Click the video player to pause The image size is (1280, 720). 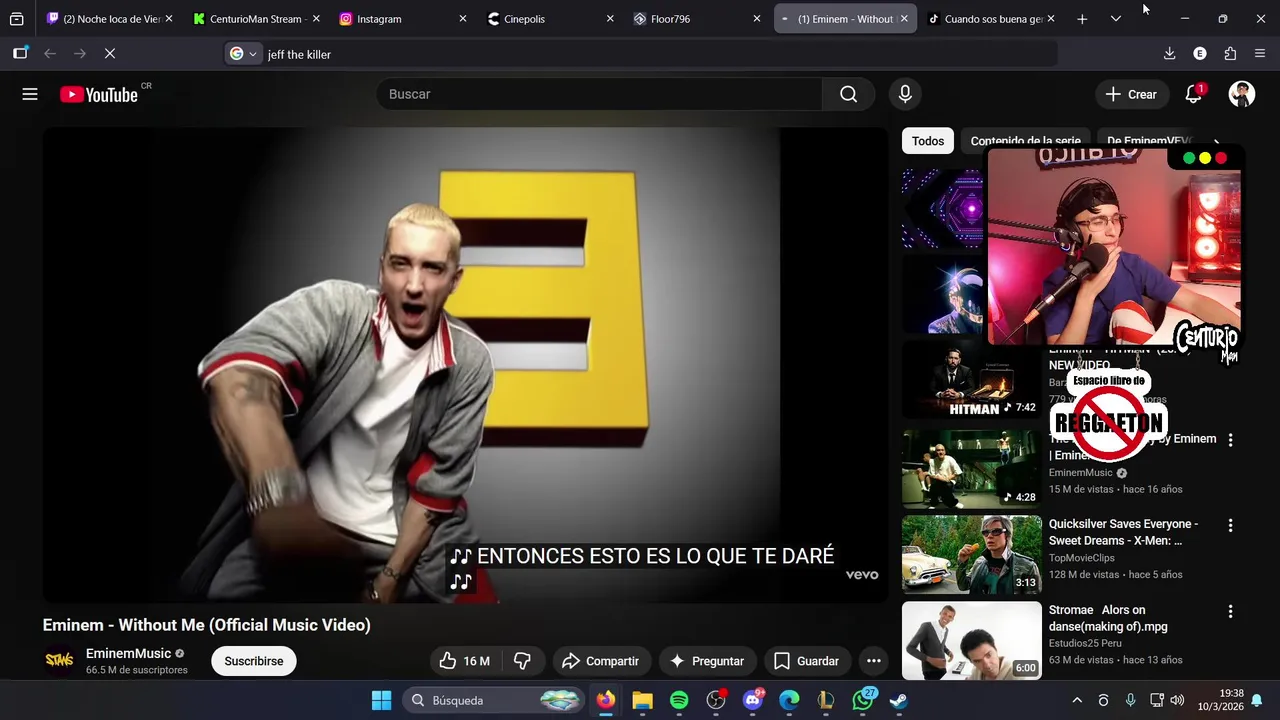click(x=465, y=365)
